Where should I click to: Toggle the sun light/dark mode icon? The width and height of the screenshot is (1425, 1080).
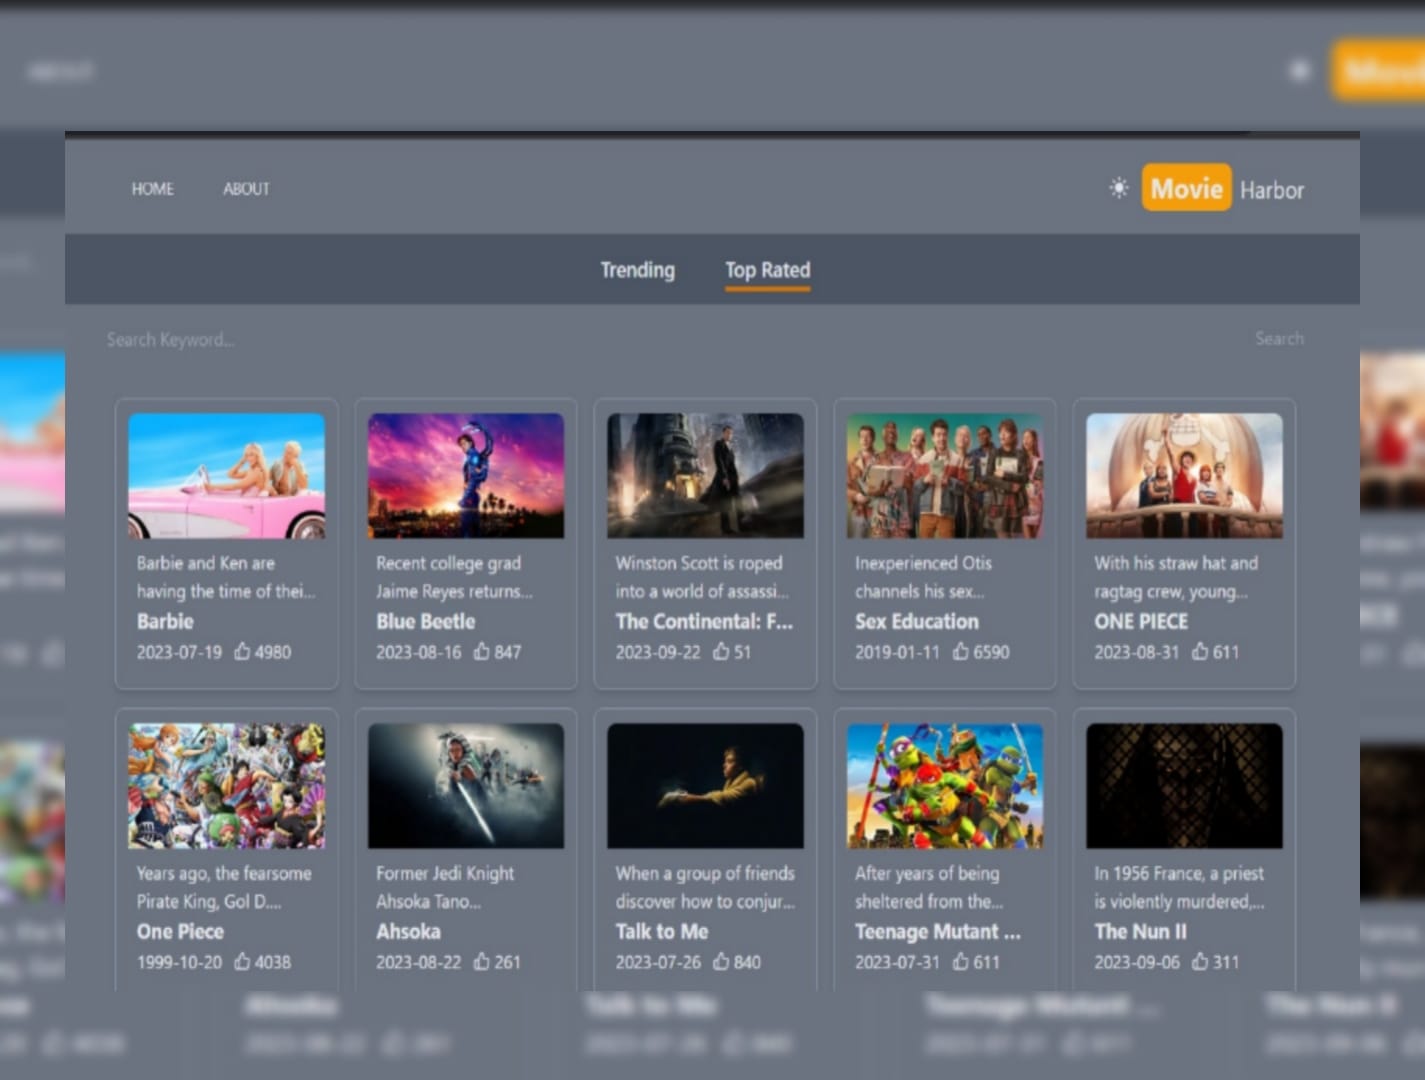click(x=1118, y=188)
